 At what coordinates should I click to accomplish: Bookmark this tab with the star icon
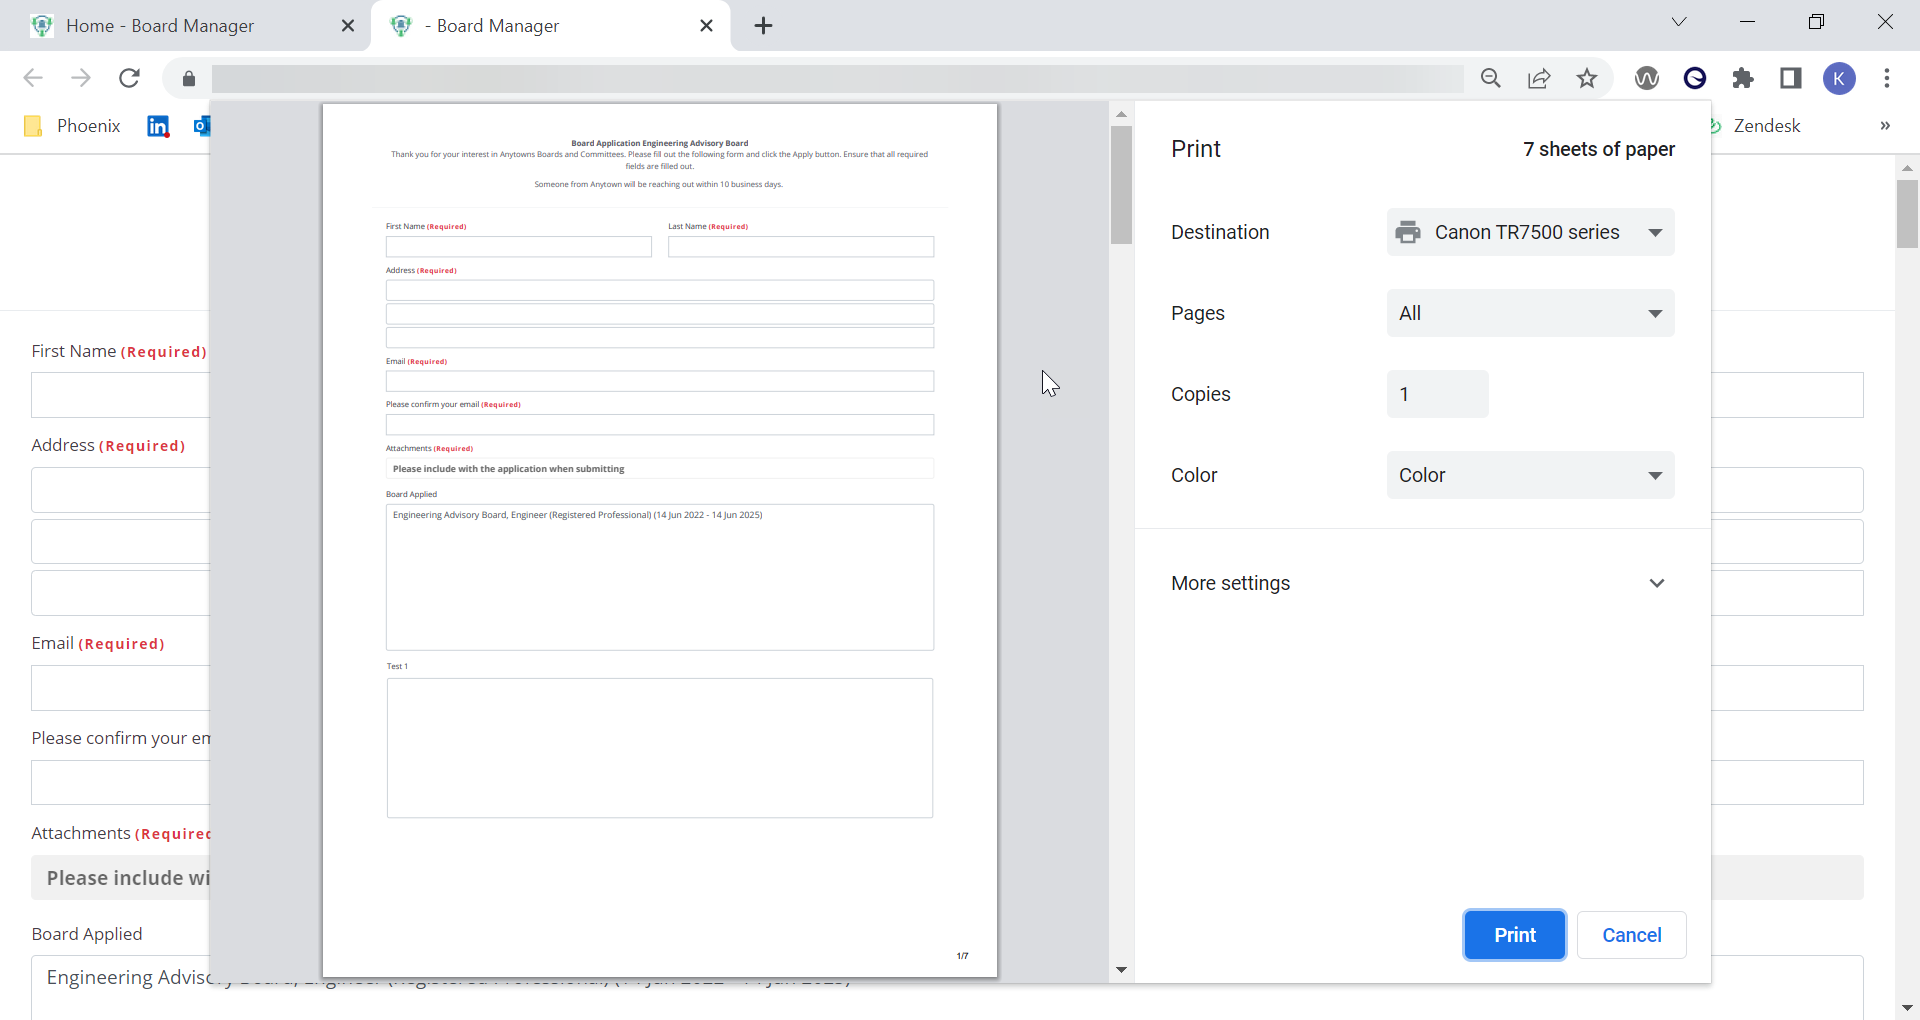click(1587, 78)
